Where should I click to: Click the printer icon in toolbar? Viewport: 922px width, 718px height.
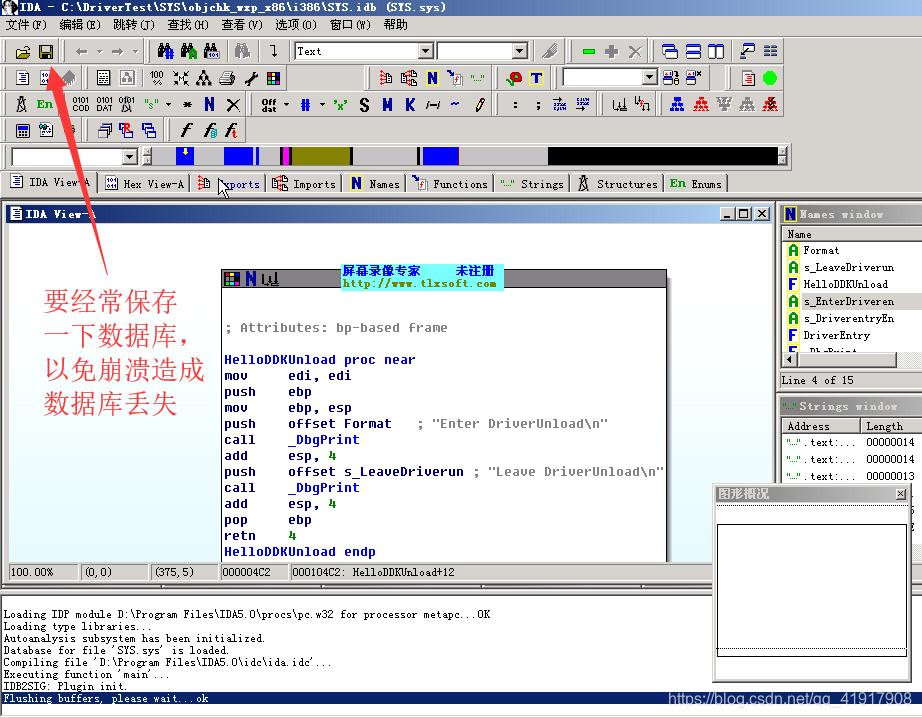point(227,78)
